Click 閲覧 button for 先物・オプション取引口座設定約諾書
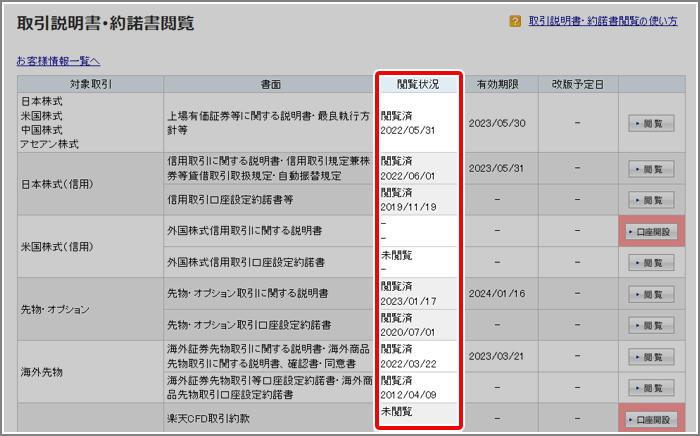 click(x=651, y=325)
